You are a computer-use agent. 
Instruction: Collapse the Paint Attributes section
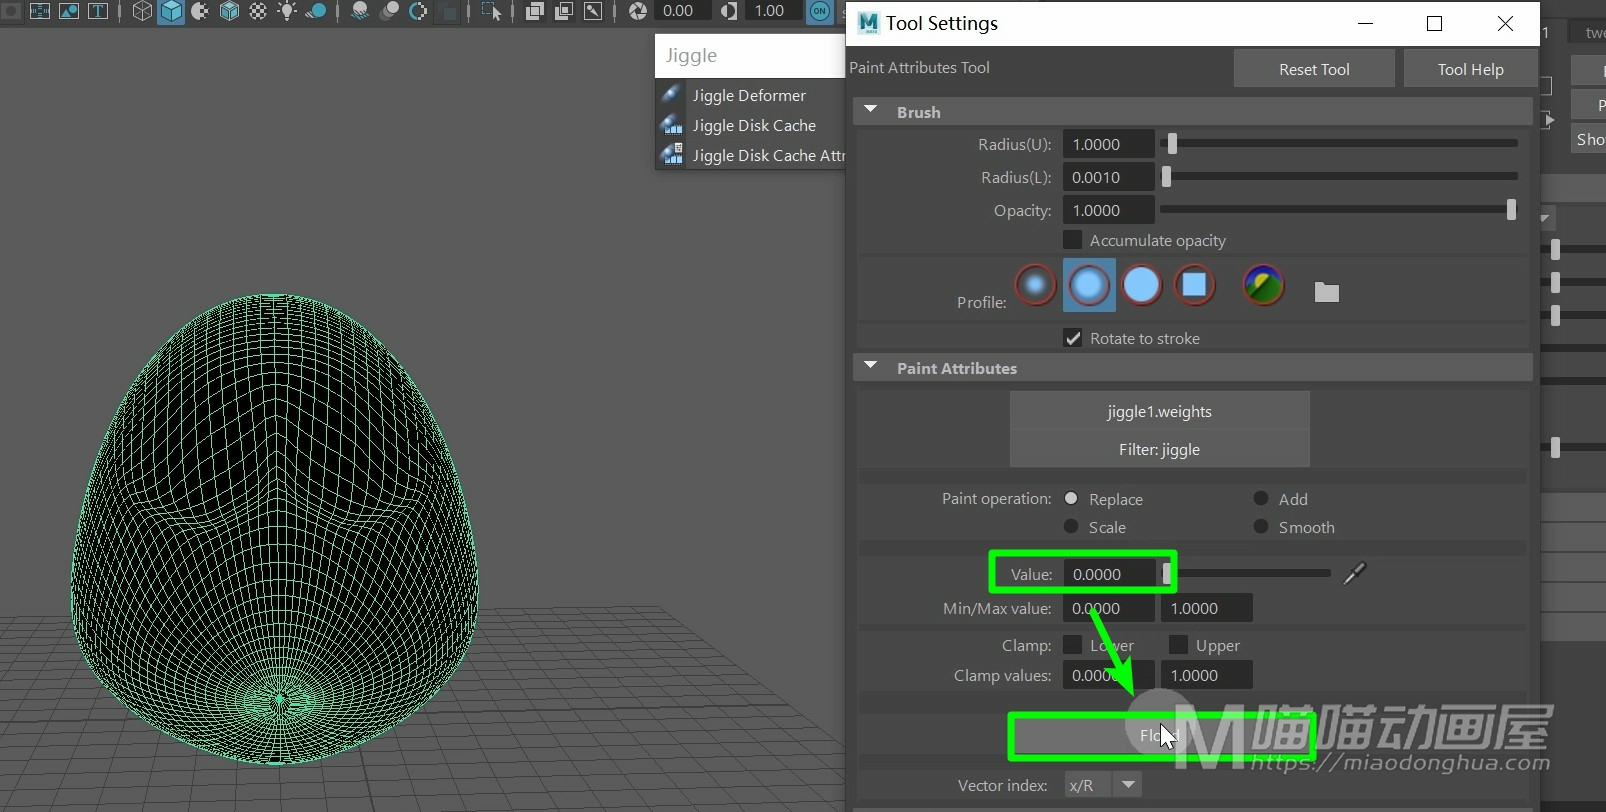point(870,367)
